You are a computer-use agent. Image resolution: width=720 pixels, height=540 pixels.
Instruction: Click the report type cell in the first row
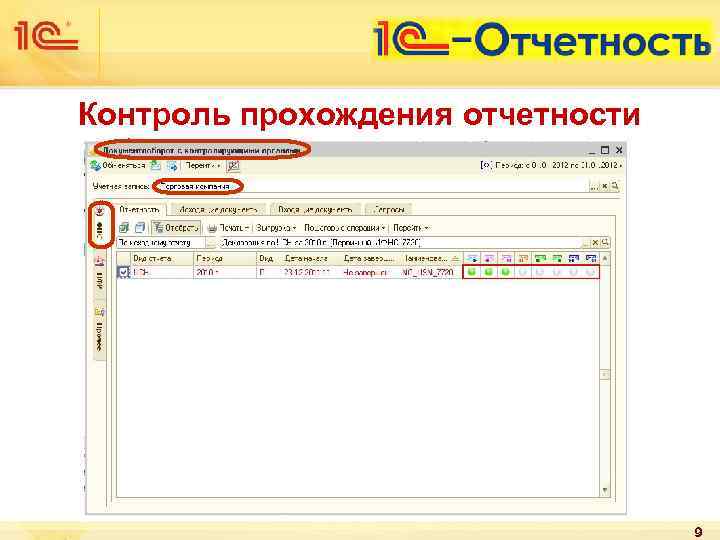pyautogui.click(x=162, y=272)
